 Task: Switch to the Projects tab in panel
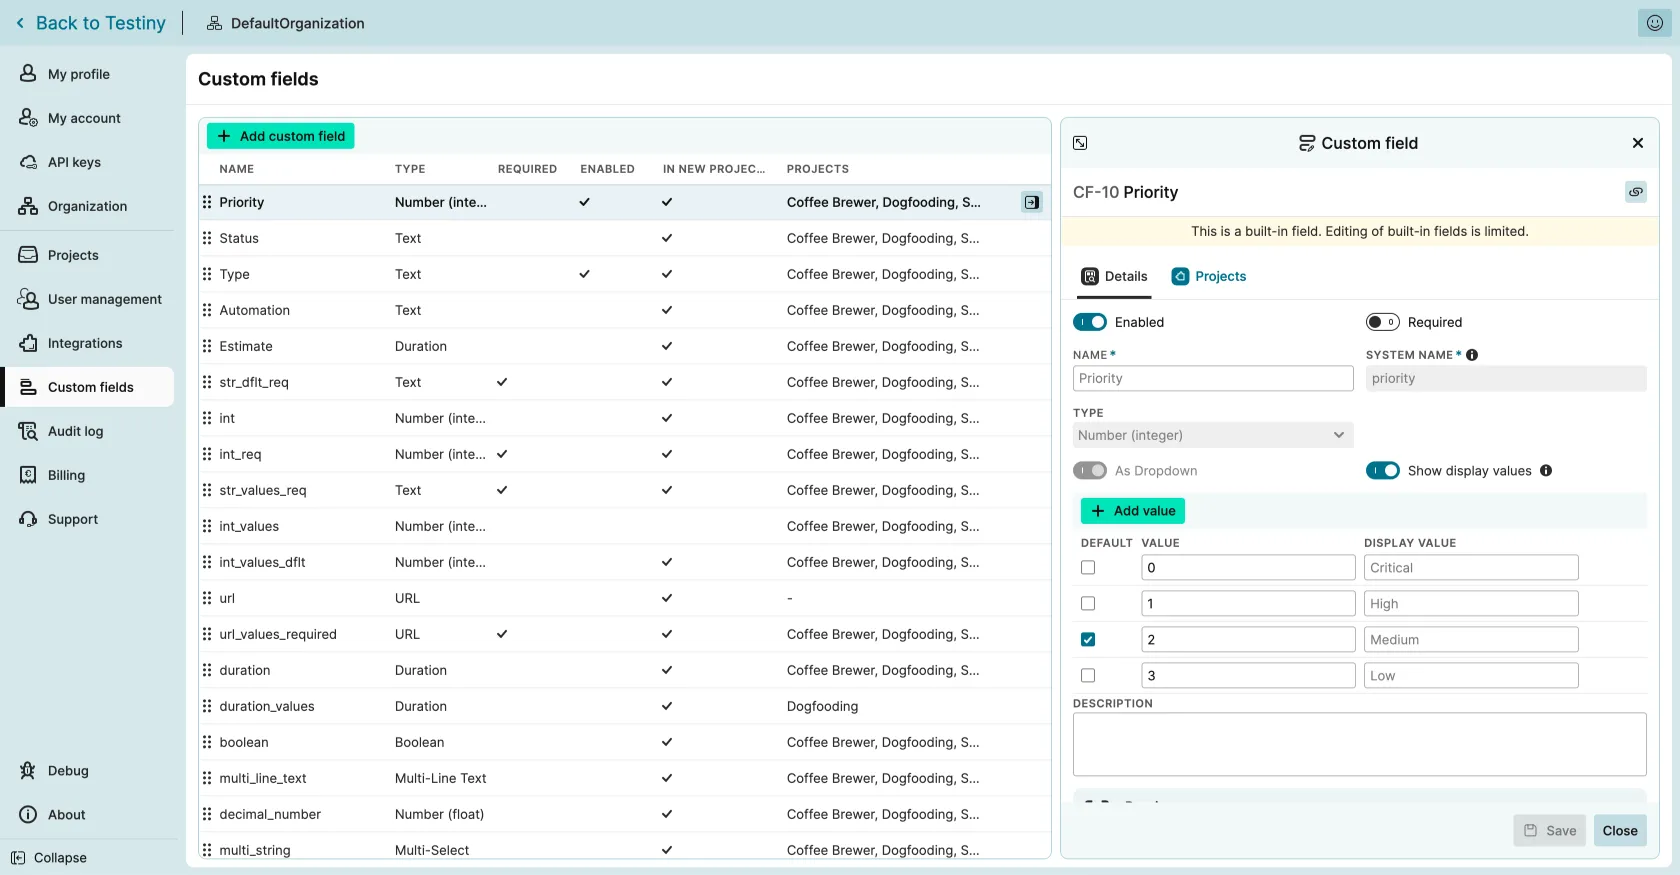click(1209, 277)
